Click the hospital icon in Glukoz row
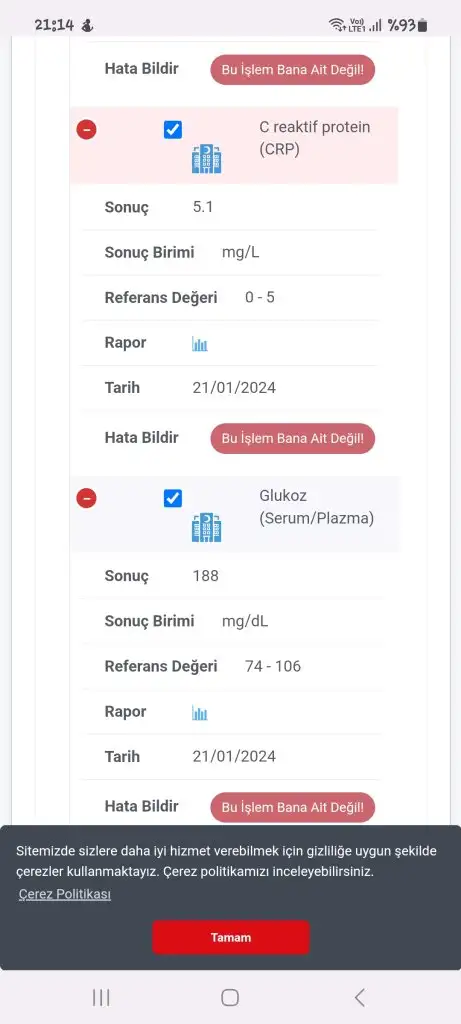461x1024 pixels. 206,528
